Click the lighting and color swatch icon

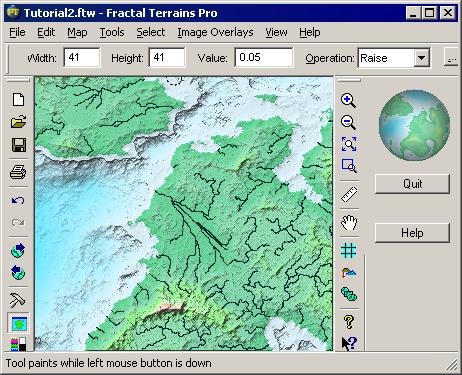18,344
